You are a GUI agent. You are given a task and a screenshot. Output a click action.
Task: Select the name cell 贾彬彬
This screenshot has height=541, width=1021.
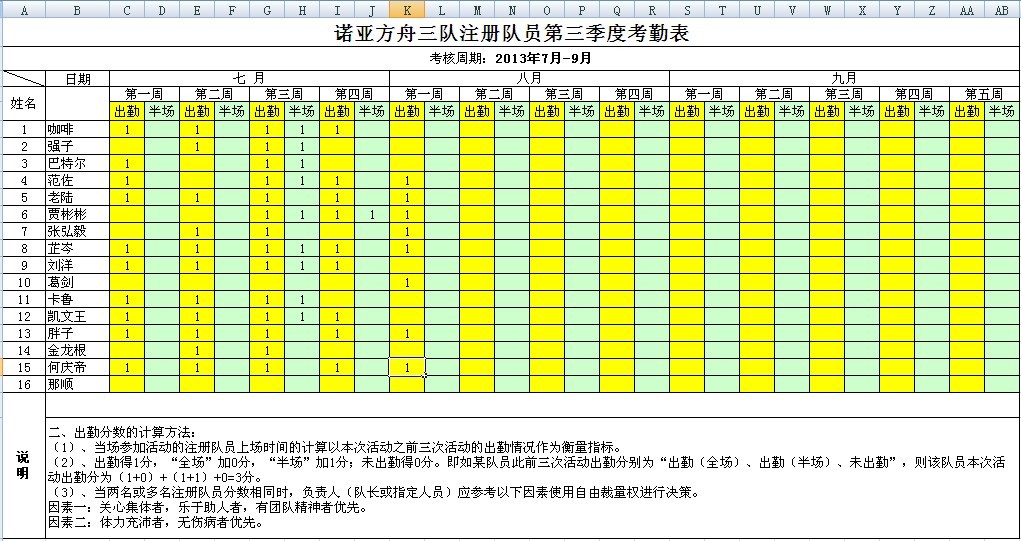coord(77,214)
